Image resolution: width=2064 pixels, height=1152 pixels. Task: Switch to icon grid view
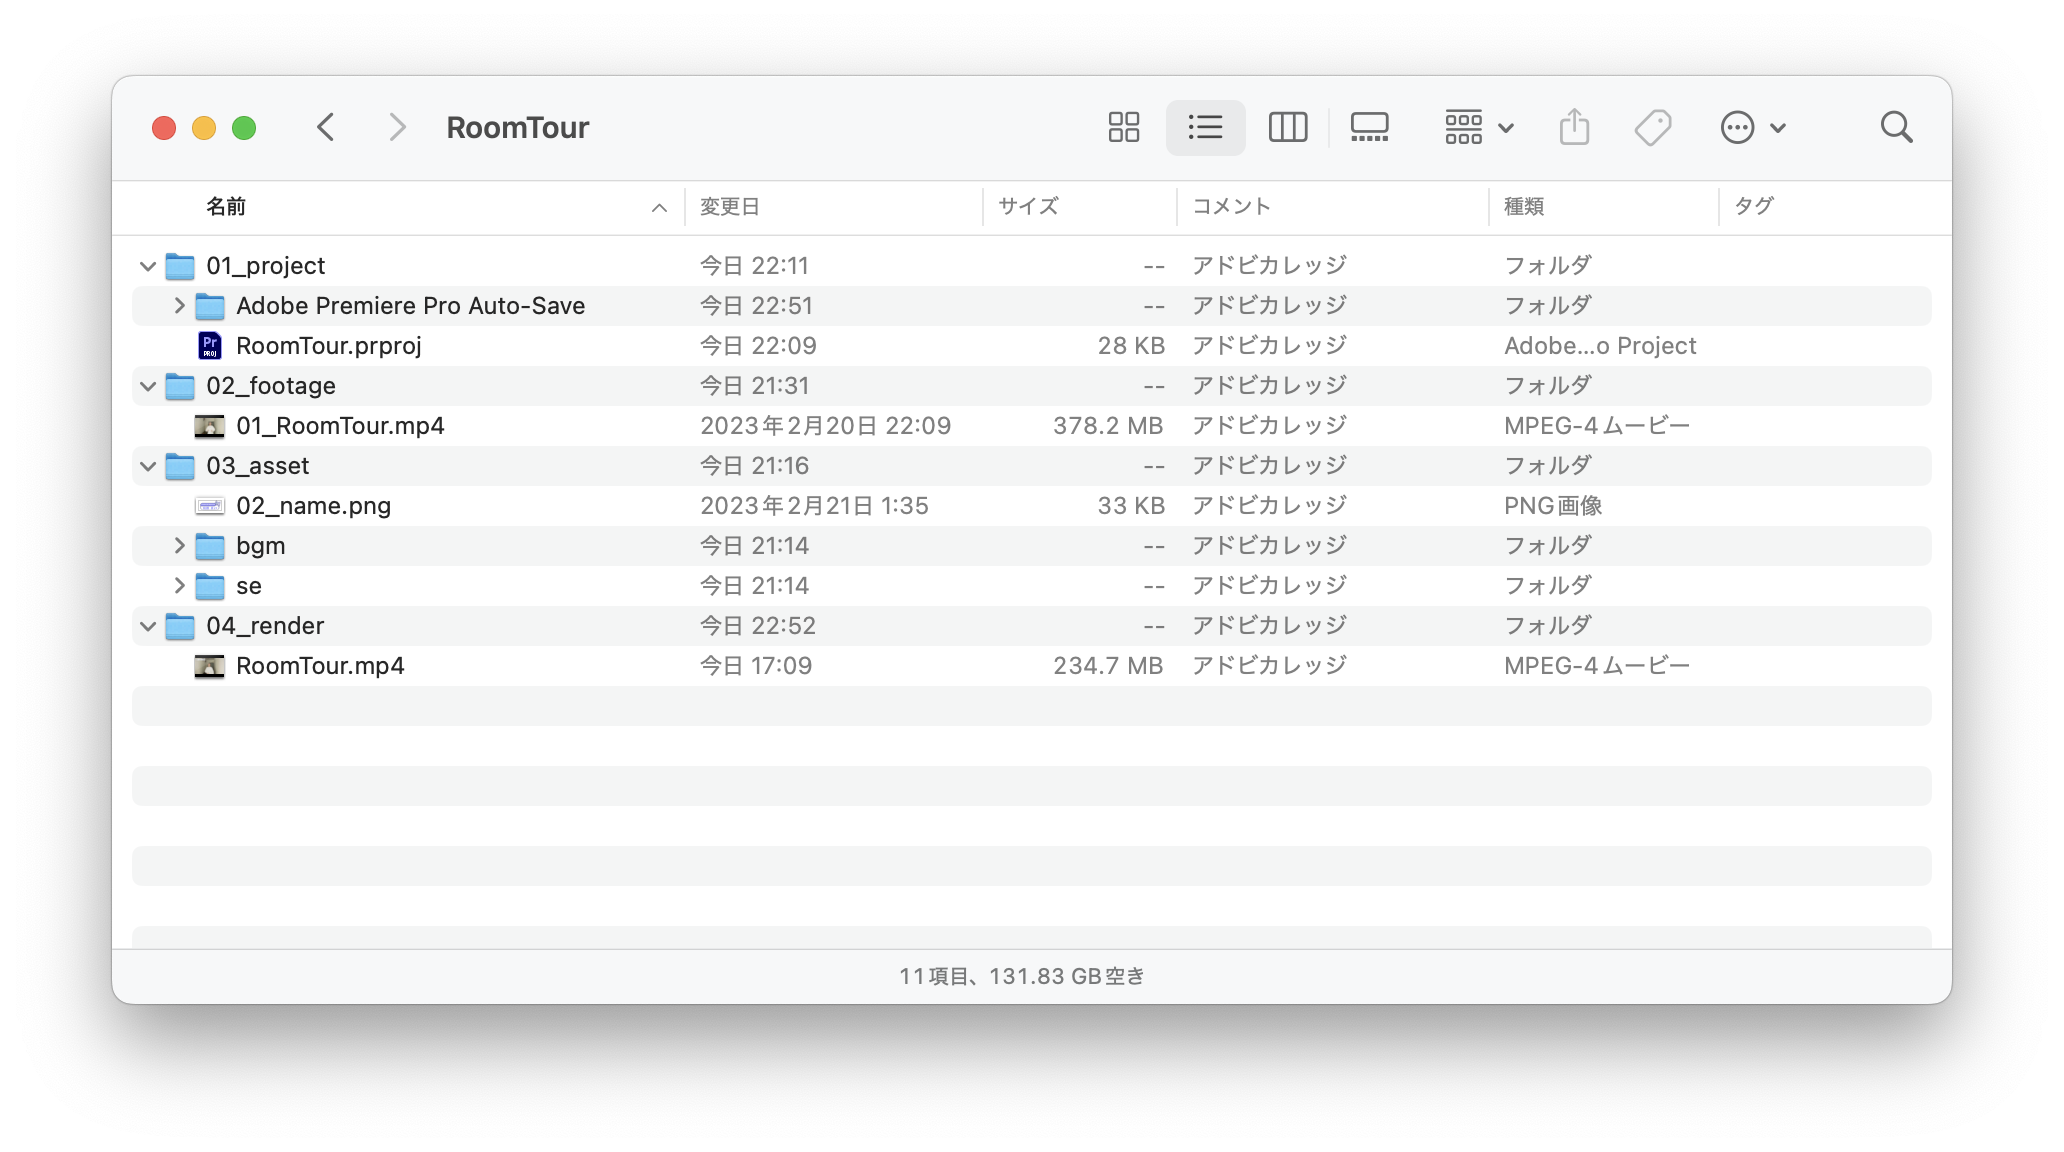click(1123, 127)
